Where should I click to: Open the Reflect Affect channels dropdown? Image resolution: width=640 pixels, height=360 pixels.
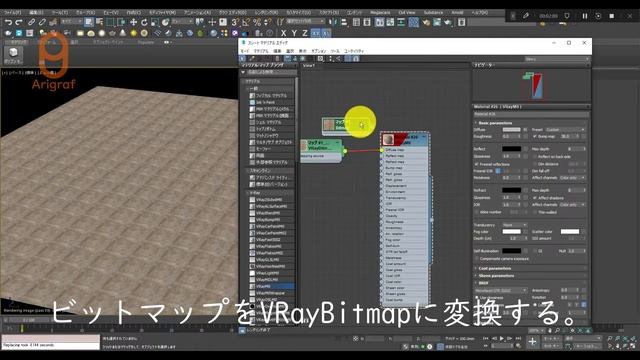pyautogui.click(x=572, y=178)
